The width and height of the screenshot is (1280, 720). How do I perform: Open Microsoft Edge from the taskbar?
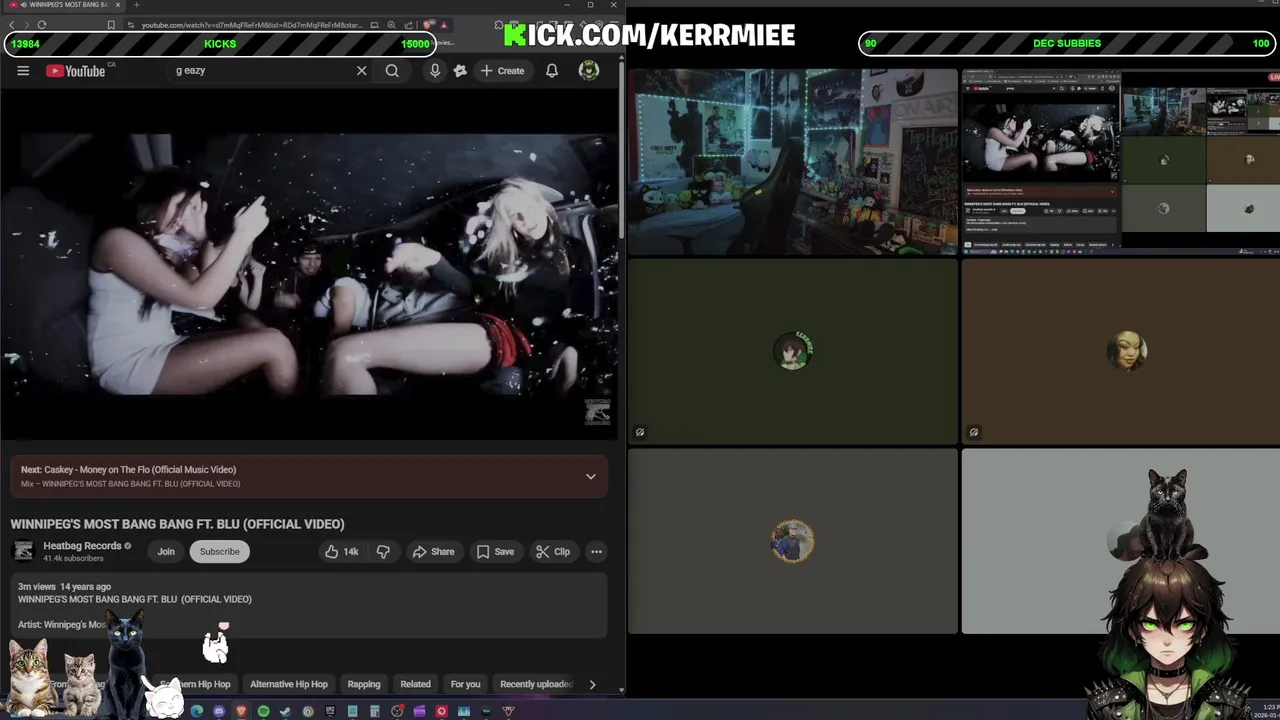click(x=197, y=711)
